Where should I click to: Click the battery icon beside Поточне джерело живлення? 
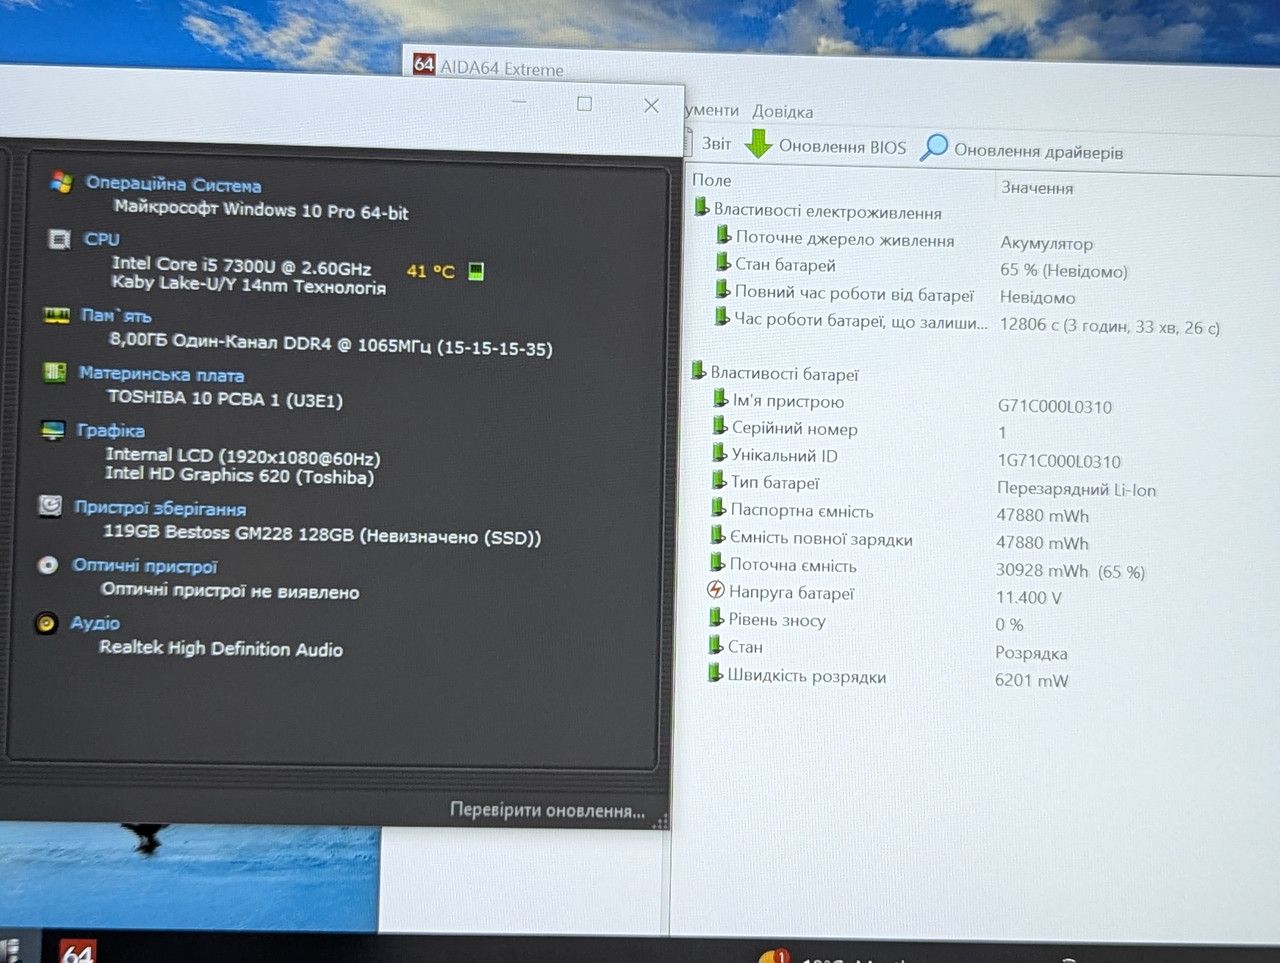click(724, 236)
